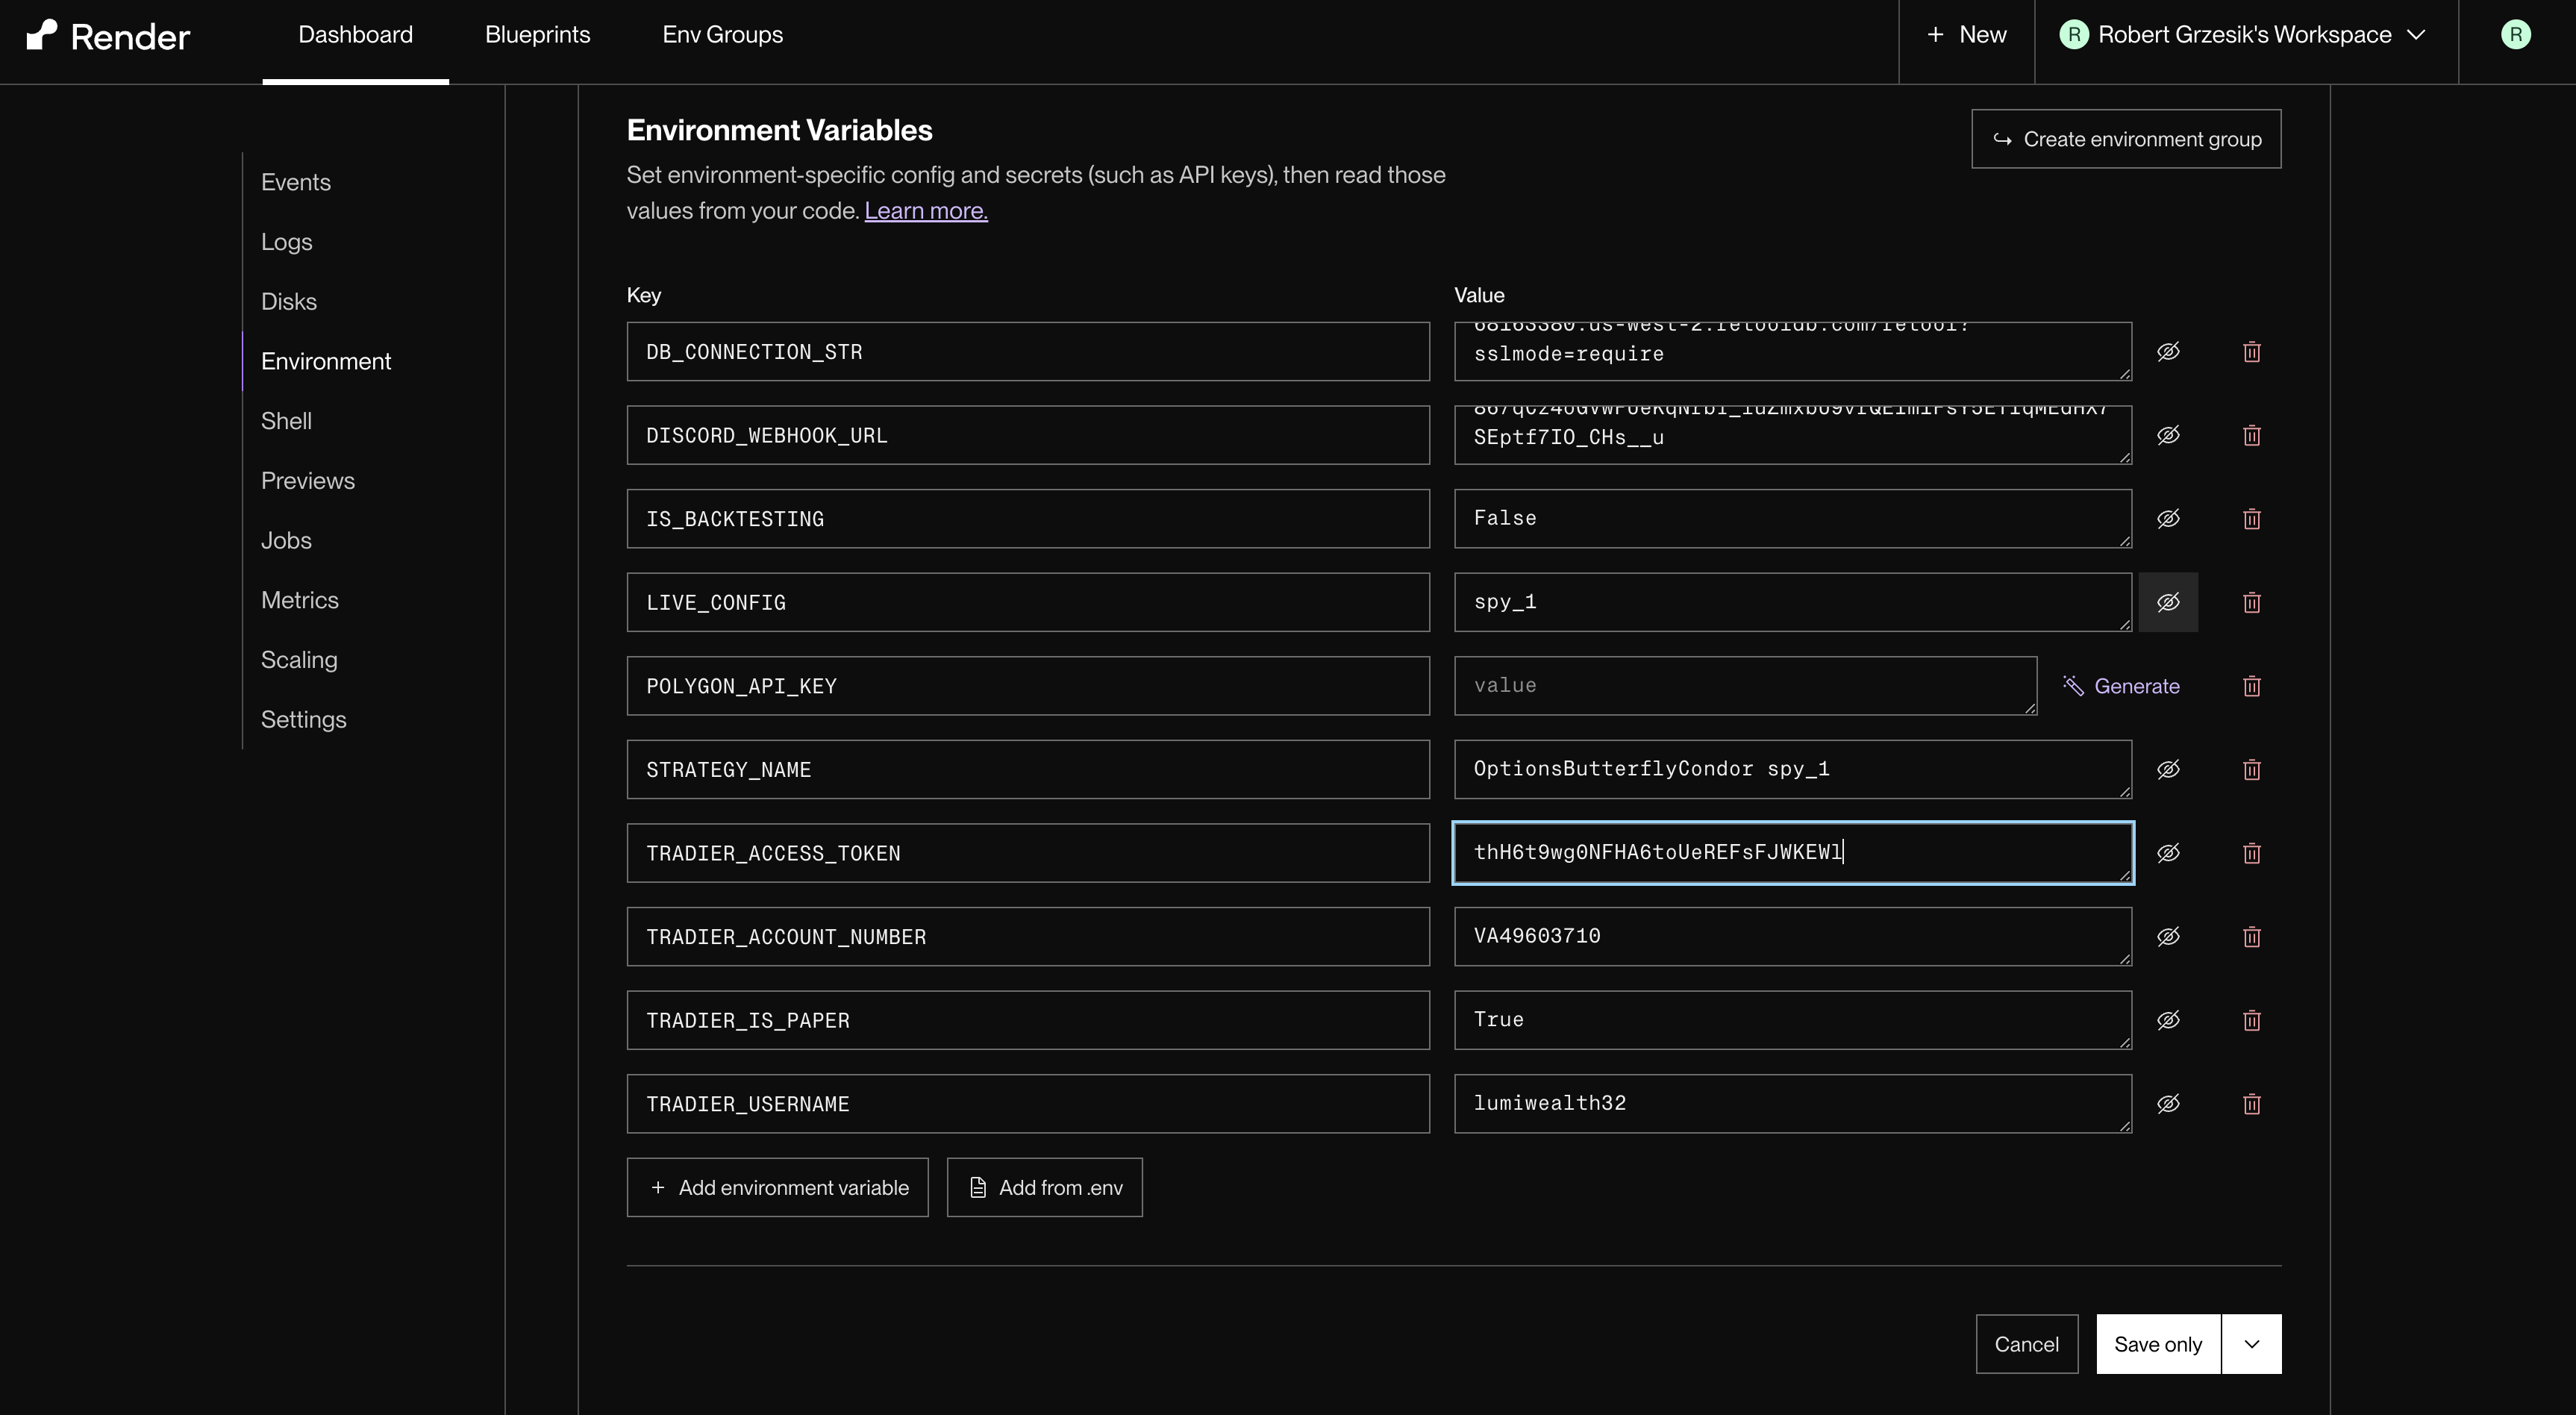
Task: Delete the IS_BACKTESTING environment variable
Action: [x=2251, y=519]
